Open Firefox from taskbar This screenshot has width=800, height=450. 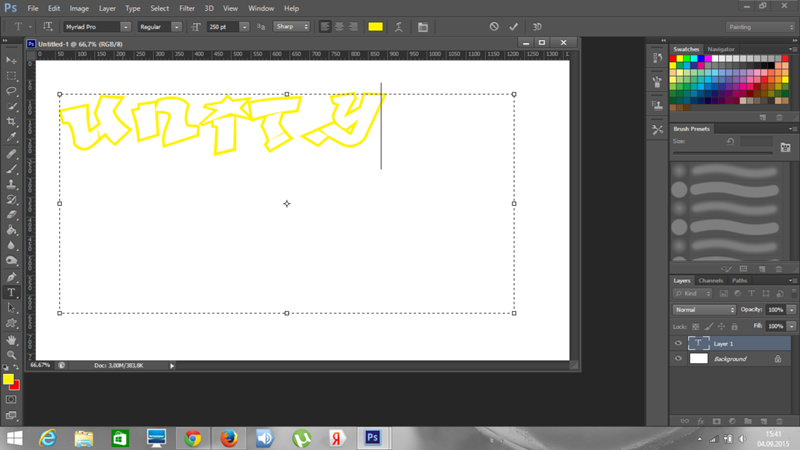coord(229,438)
